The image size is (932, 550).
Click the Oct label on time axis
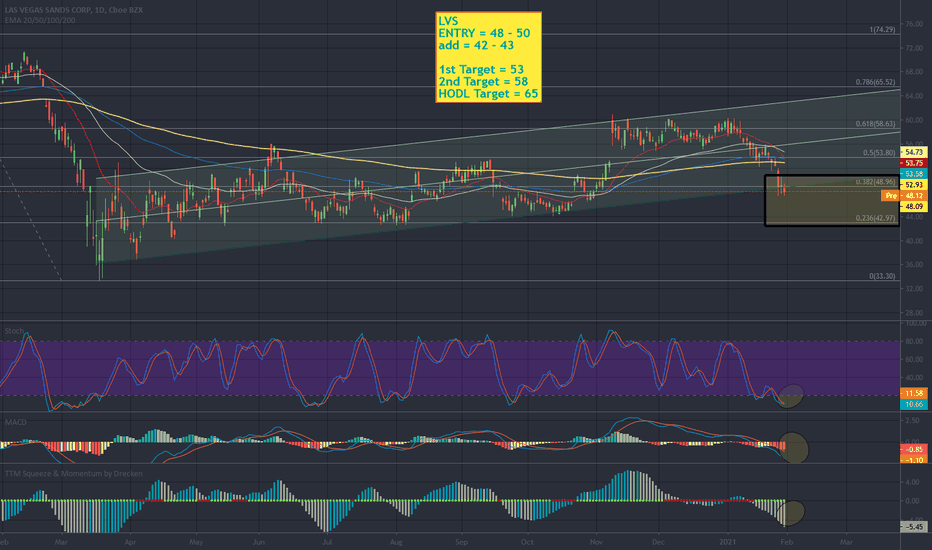point(527,542)
